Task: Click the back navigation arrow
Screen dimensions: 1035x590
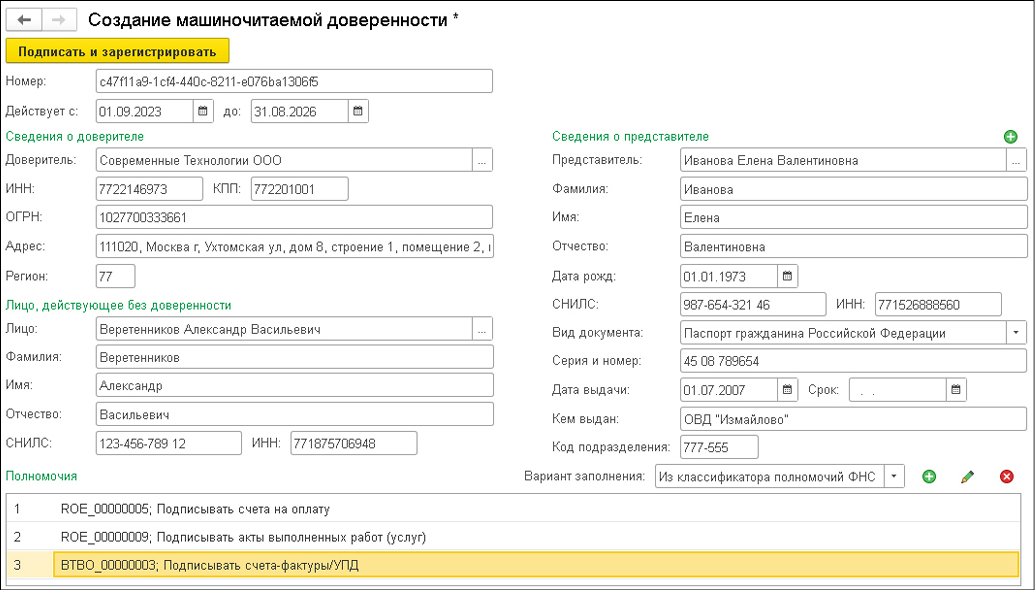Action: (x=24, y=19)
